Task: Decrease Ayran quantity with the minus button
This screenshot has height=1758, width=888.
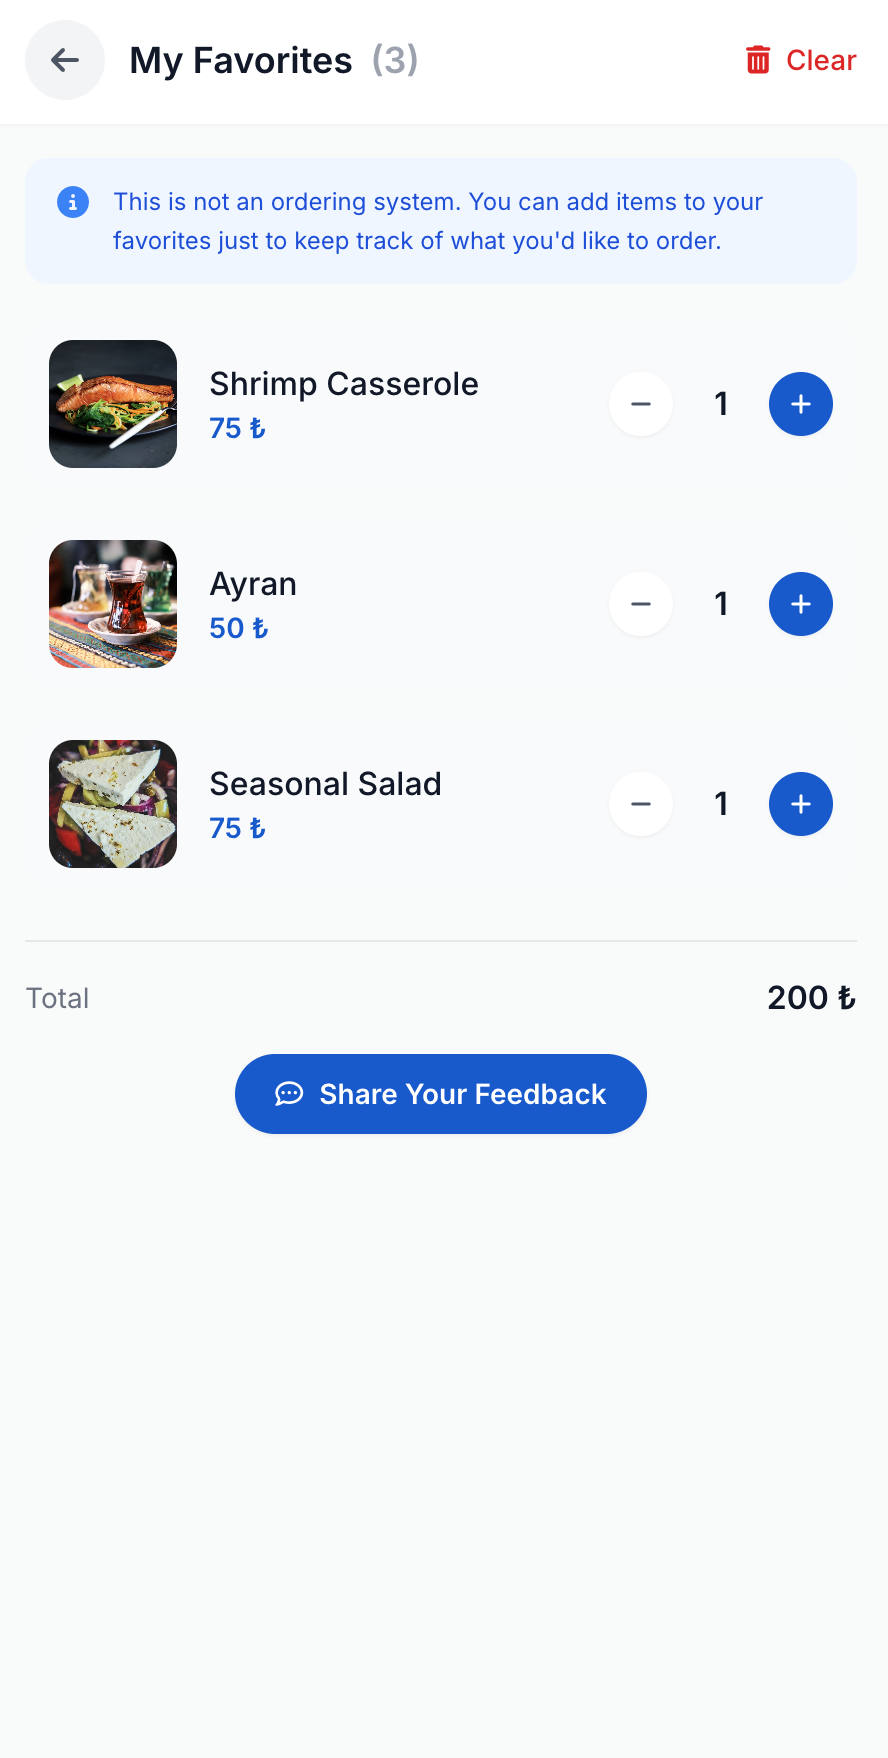Action: [x=641, y=604]
